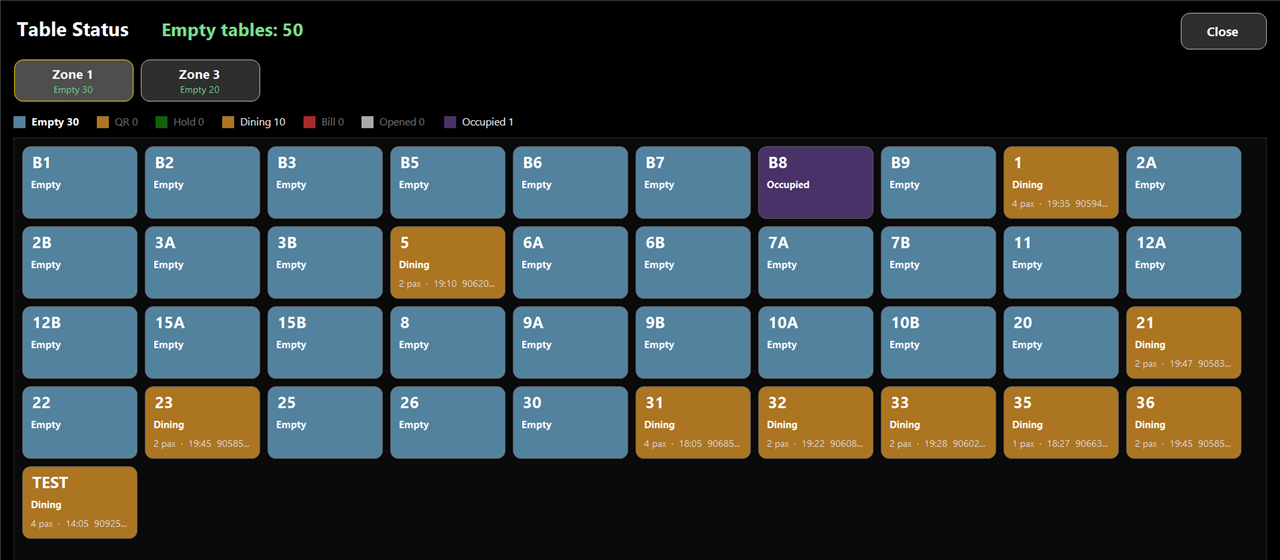Viewport: 1280px width, 560px height.
Task: Select the Opened 0 legend item
Action: [393, 122]
